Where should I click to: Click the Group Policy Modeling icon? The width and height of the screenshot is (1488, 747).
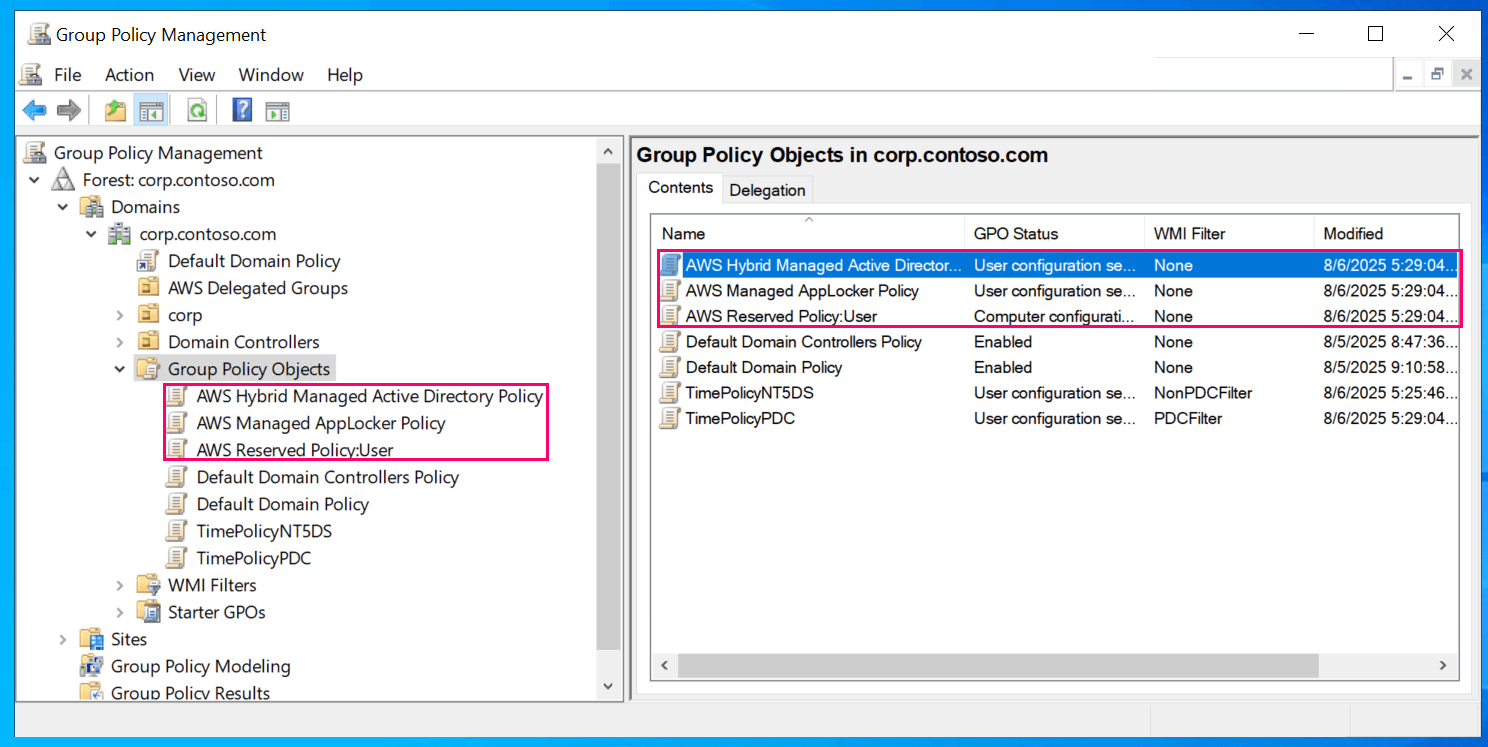(91, 666)
